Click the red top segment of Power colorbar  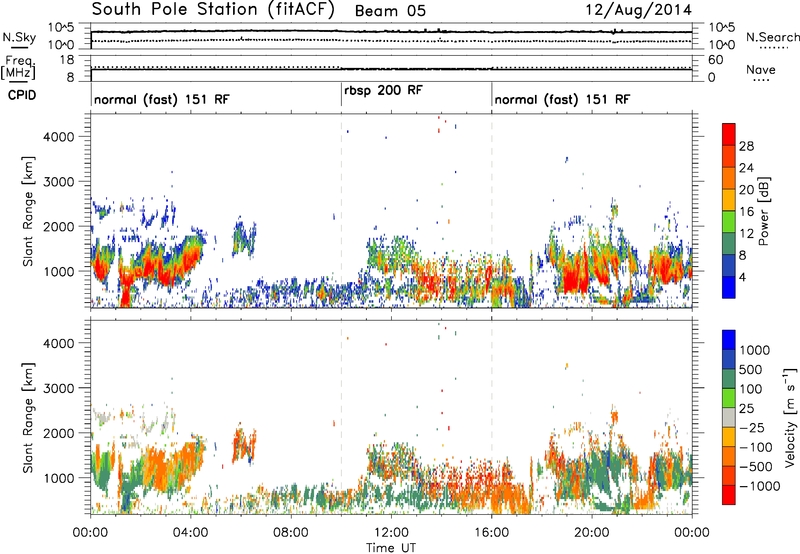(x=729, y=134)
